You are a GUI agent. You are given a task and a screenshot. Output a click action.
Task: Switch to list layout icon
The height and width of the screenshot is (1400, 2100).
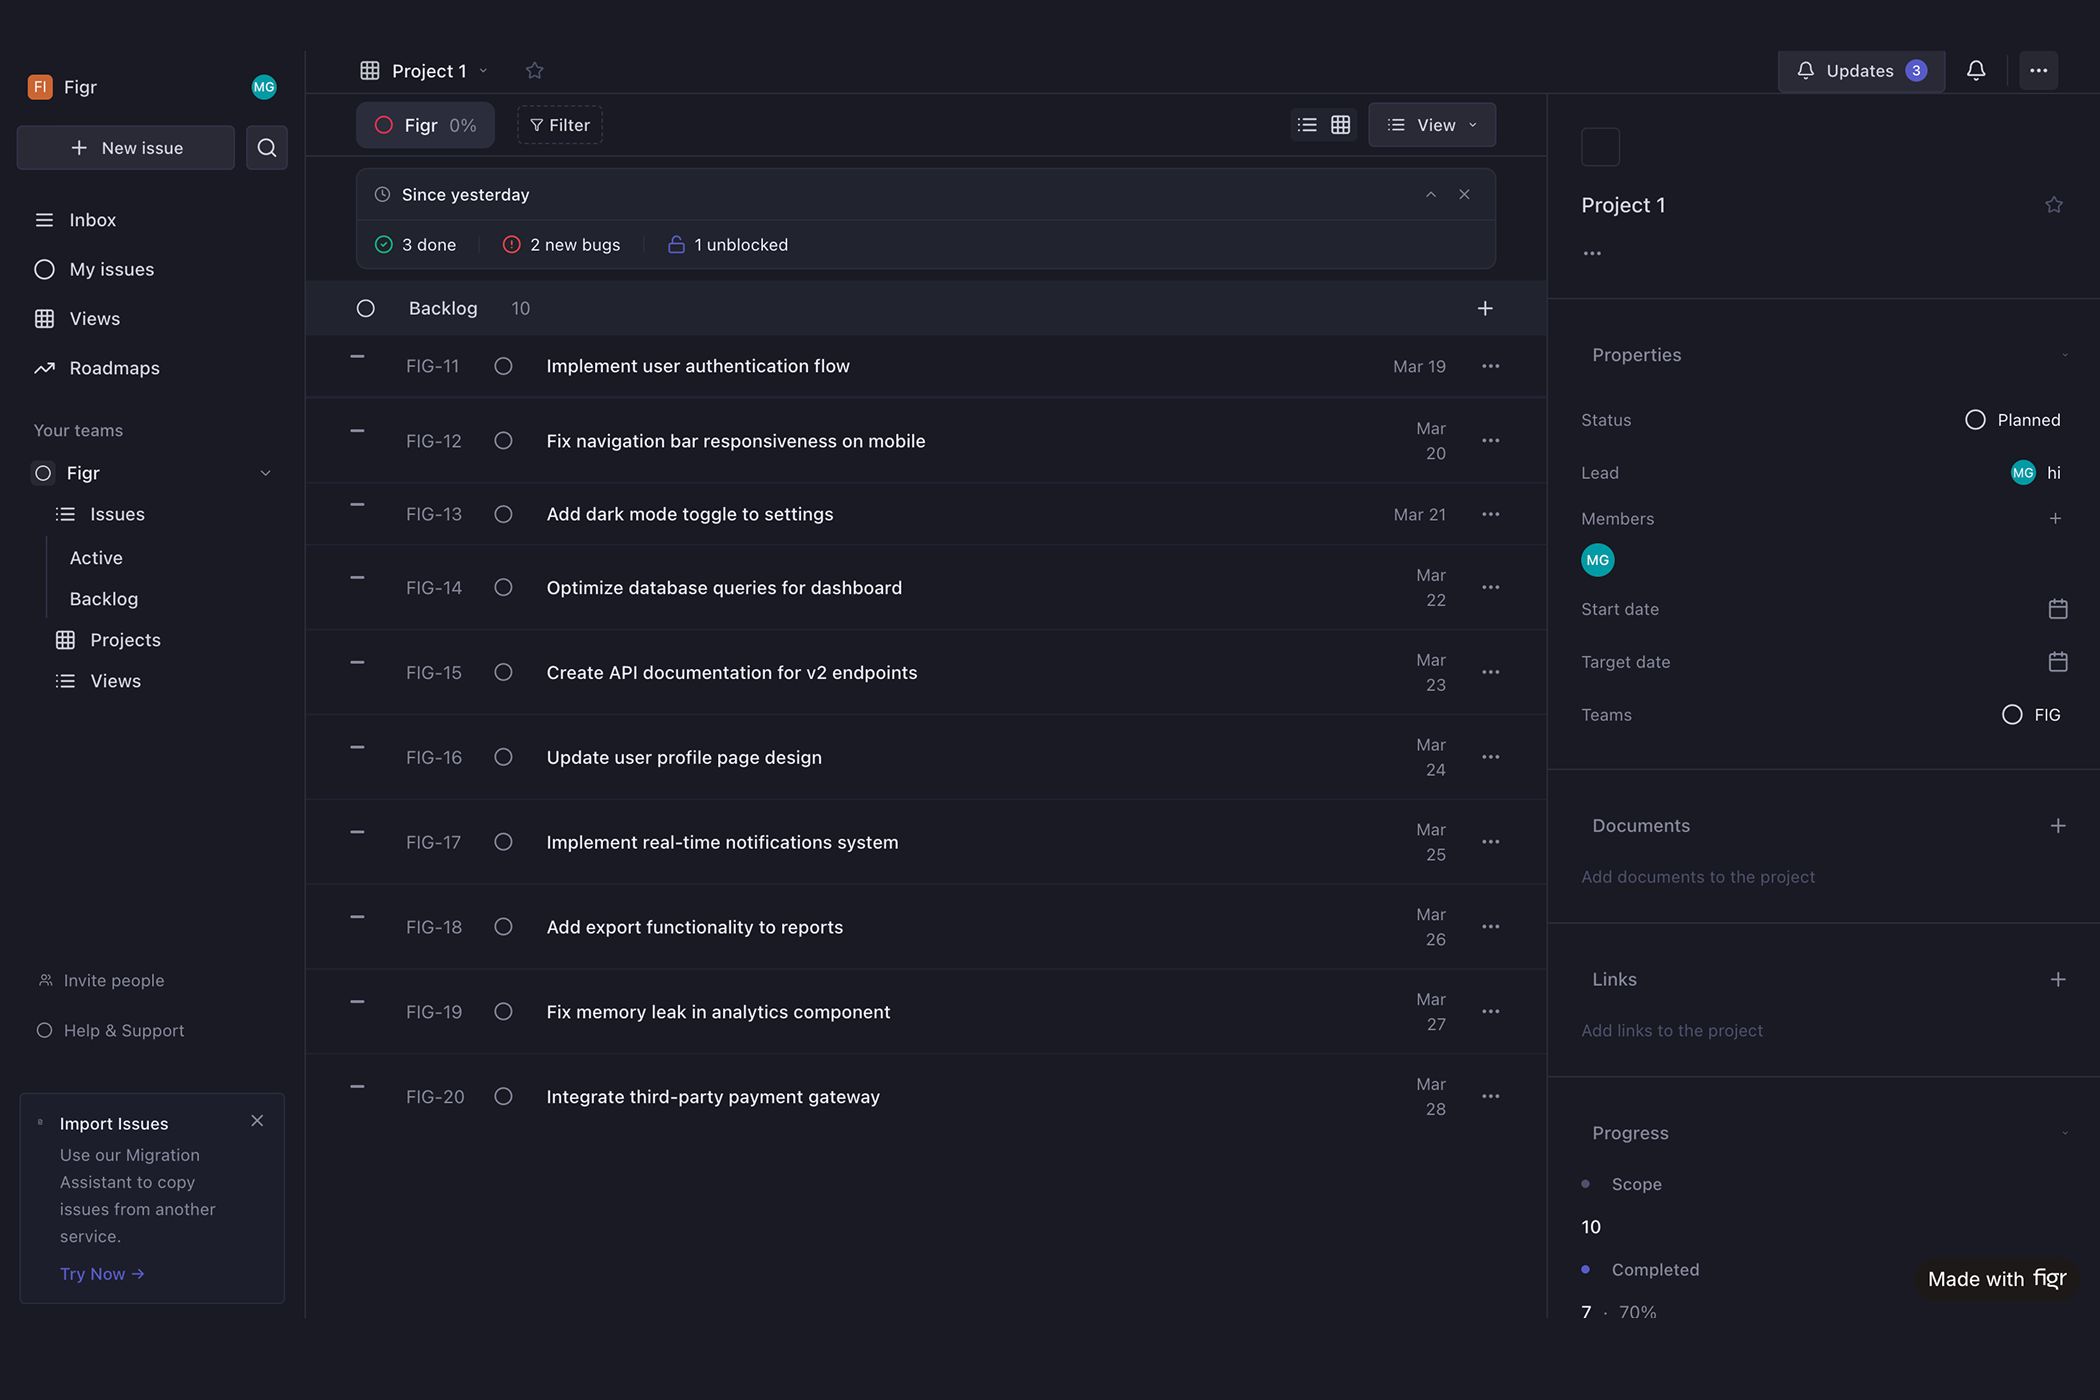[x=1307, y=125]
